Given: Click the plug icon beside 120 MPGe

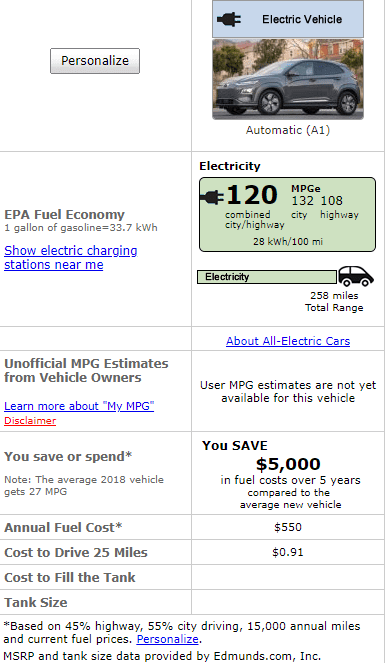Looking at the screenshot, I should coord(211,197).
